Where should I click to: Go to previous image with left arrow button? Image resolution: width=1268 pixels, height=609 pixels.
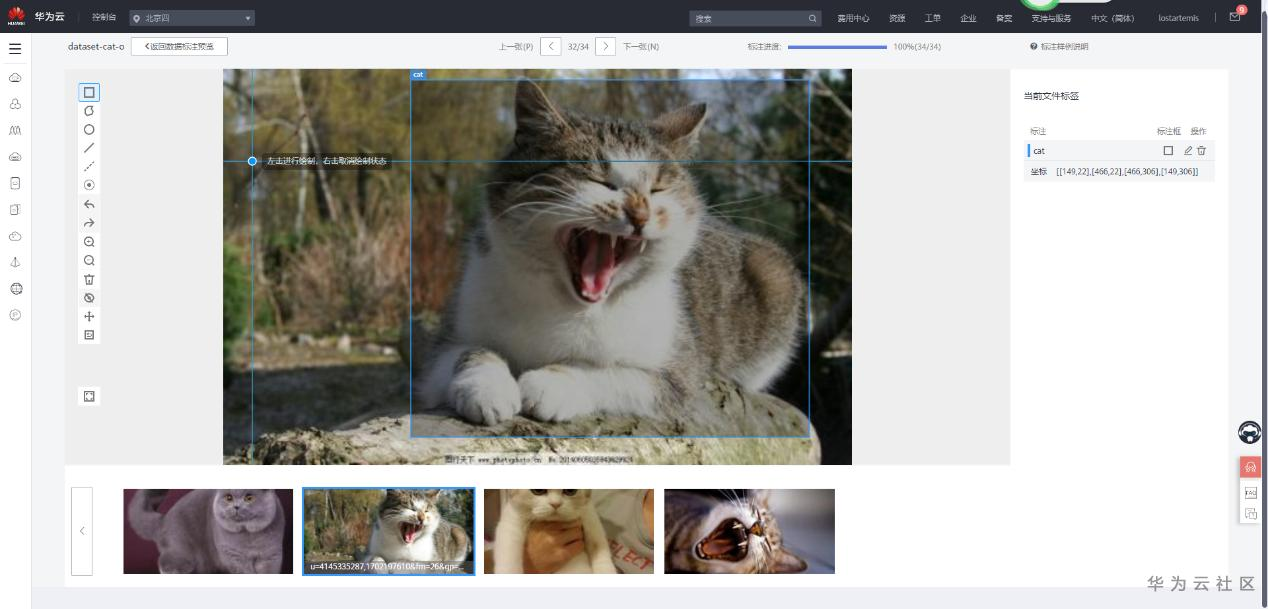tap(550, 46)
